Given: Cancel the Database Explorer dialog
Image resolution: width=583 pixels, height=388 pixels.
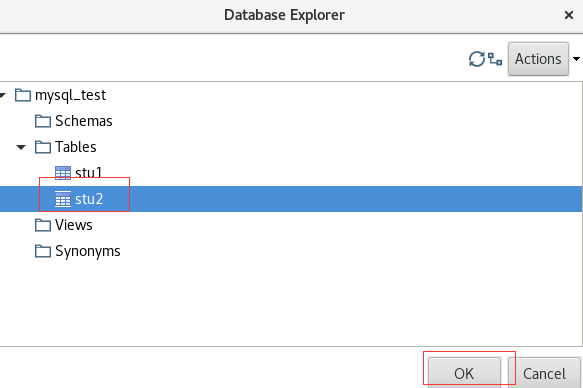Looking at the screenshot, I should tap(544, 373).
